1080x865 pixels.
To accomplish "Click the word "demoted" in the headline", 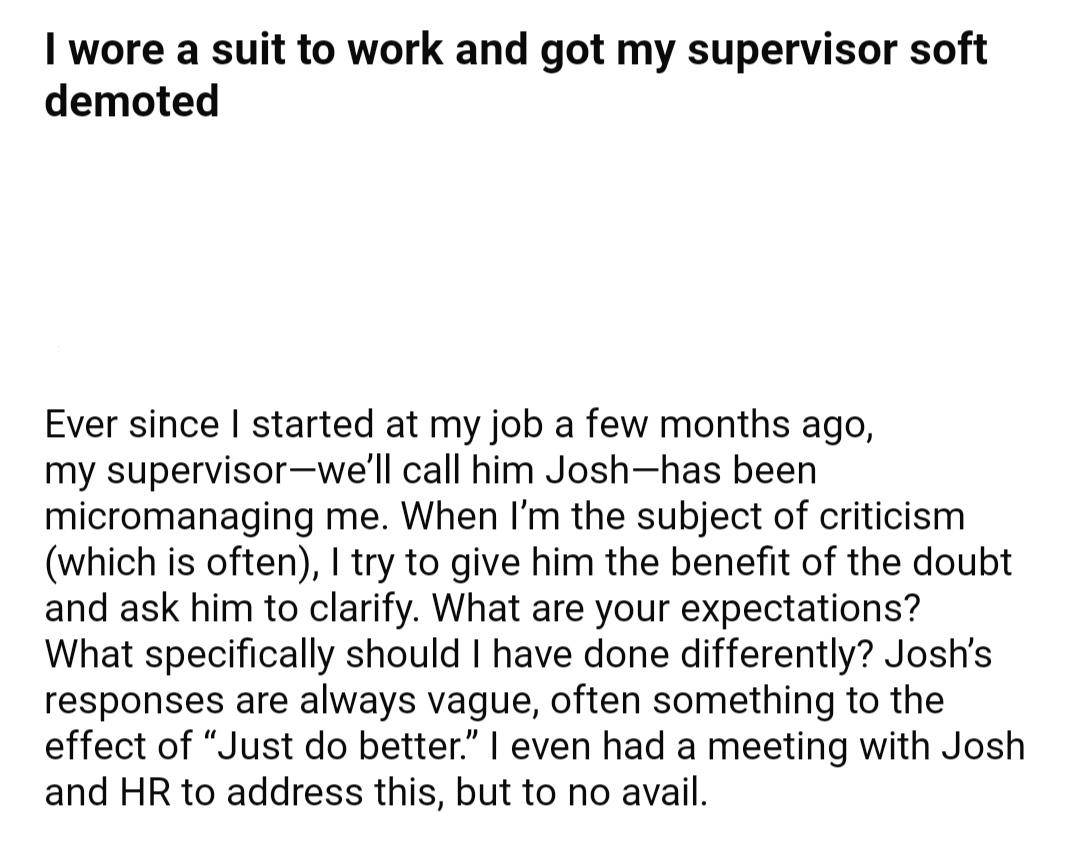I will coord(132,101).
